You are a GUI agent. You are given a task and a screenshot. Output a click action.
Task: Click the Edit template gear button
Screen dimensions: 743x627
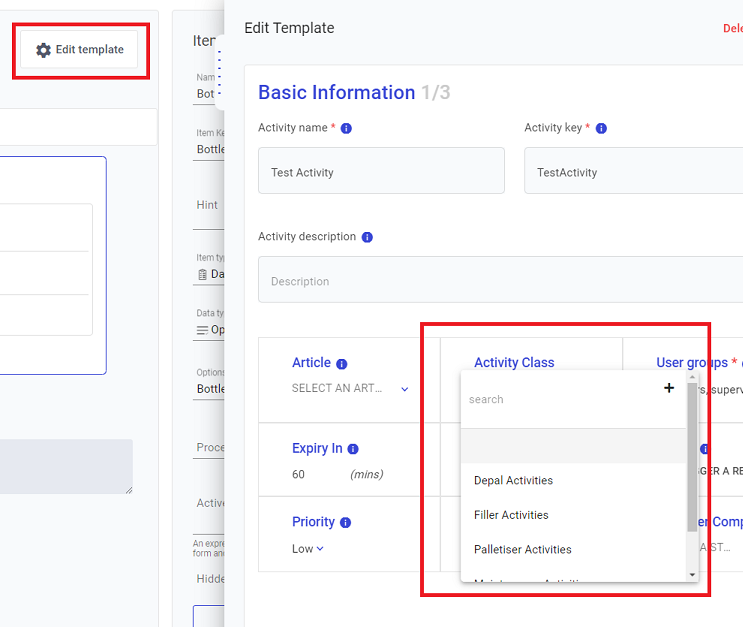(x=80, y=50)
